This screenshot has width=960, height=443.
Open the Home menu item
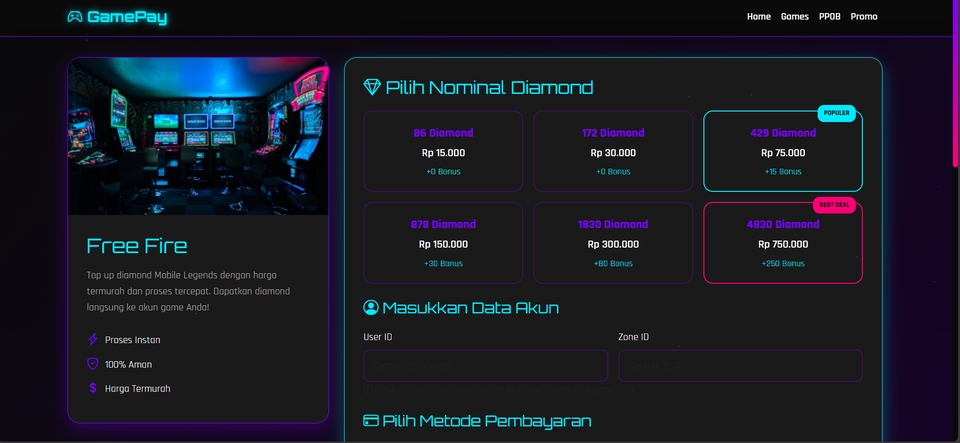tap(759, 17)
